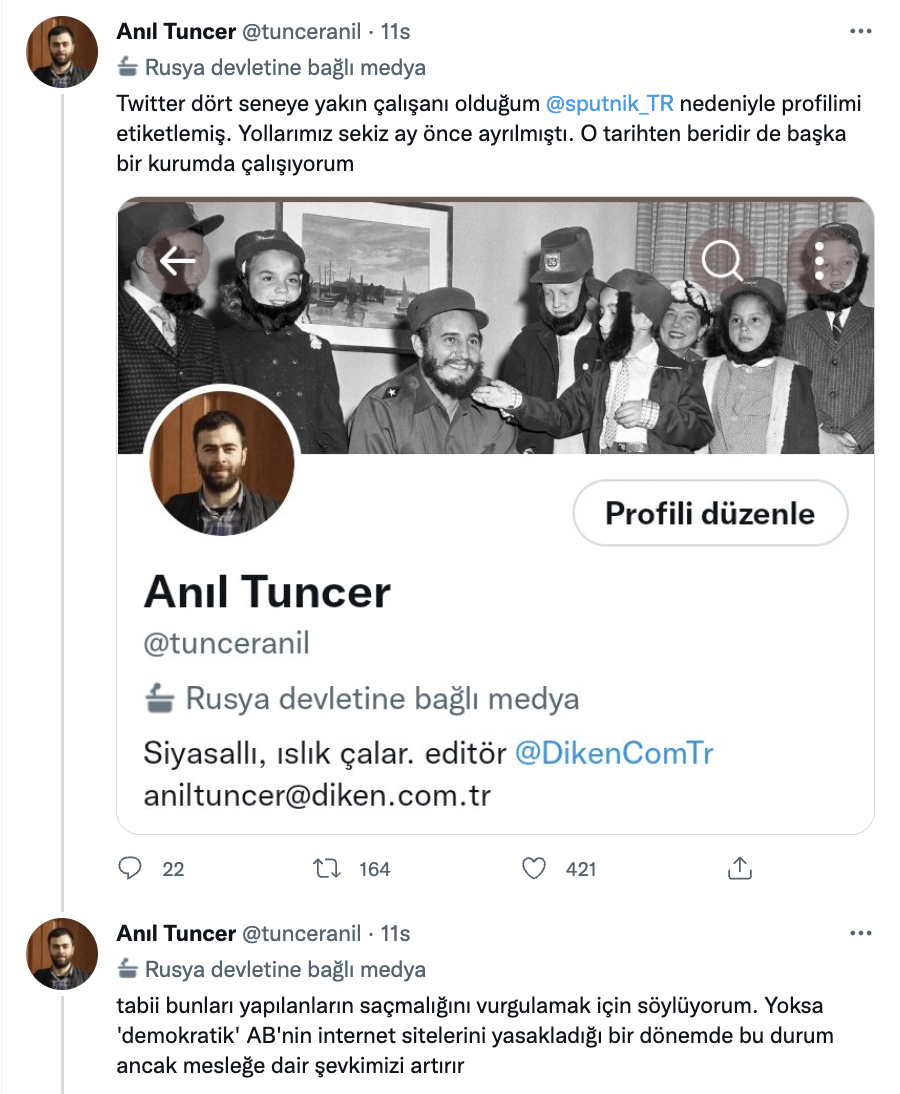Click search magnifier in embedded profile banner
This screenshot has width=900, height=1094.
pos(721,261)
